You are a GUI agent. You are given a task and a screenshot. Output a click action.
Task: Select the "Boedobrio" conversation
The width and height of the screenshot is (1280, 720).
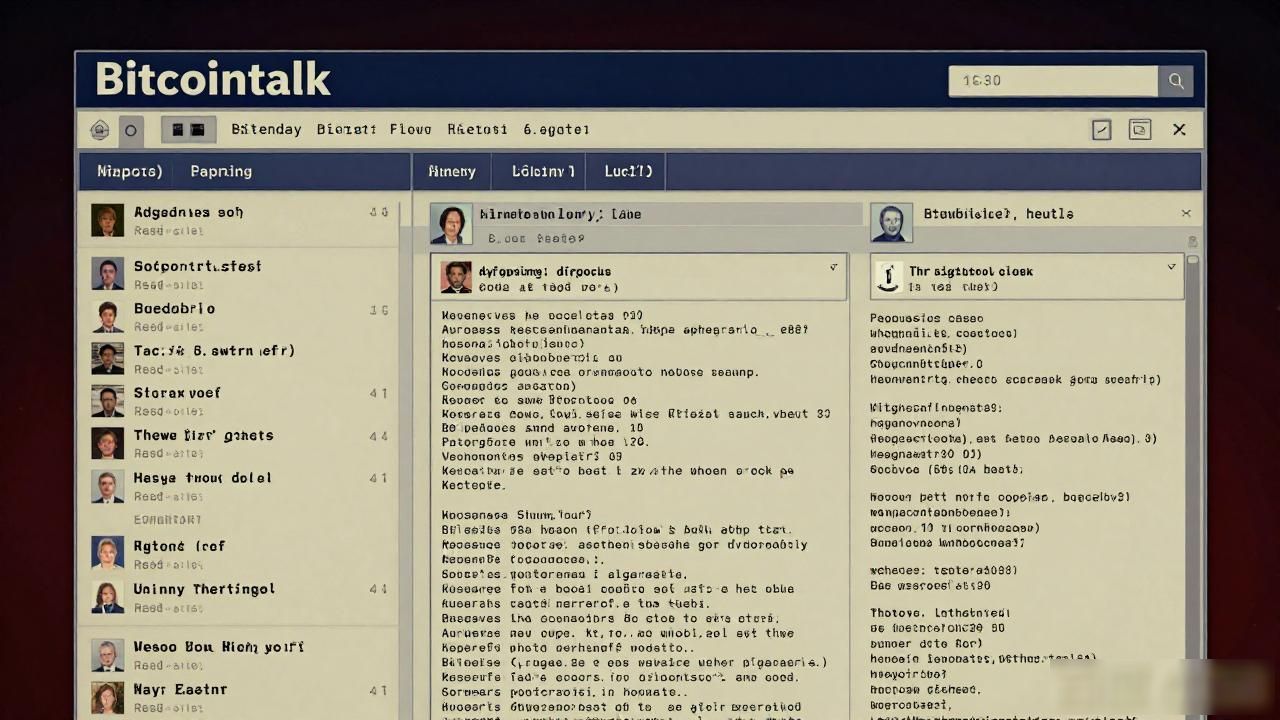238,316
